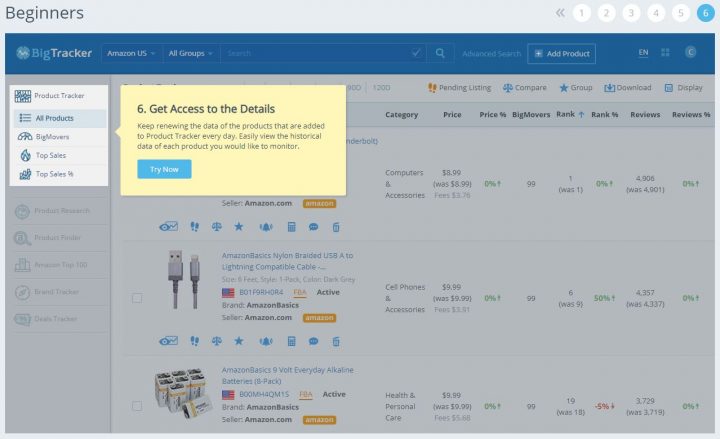Click the star group icon for Computers & Accessories product
The image size is (720, 439).
[x=239, y=226]
